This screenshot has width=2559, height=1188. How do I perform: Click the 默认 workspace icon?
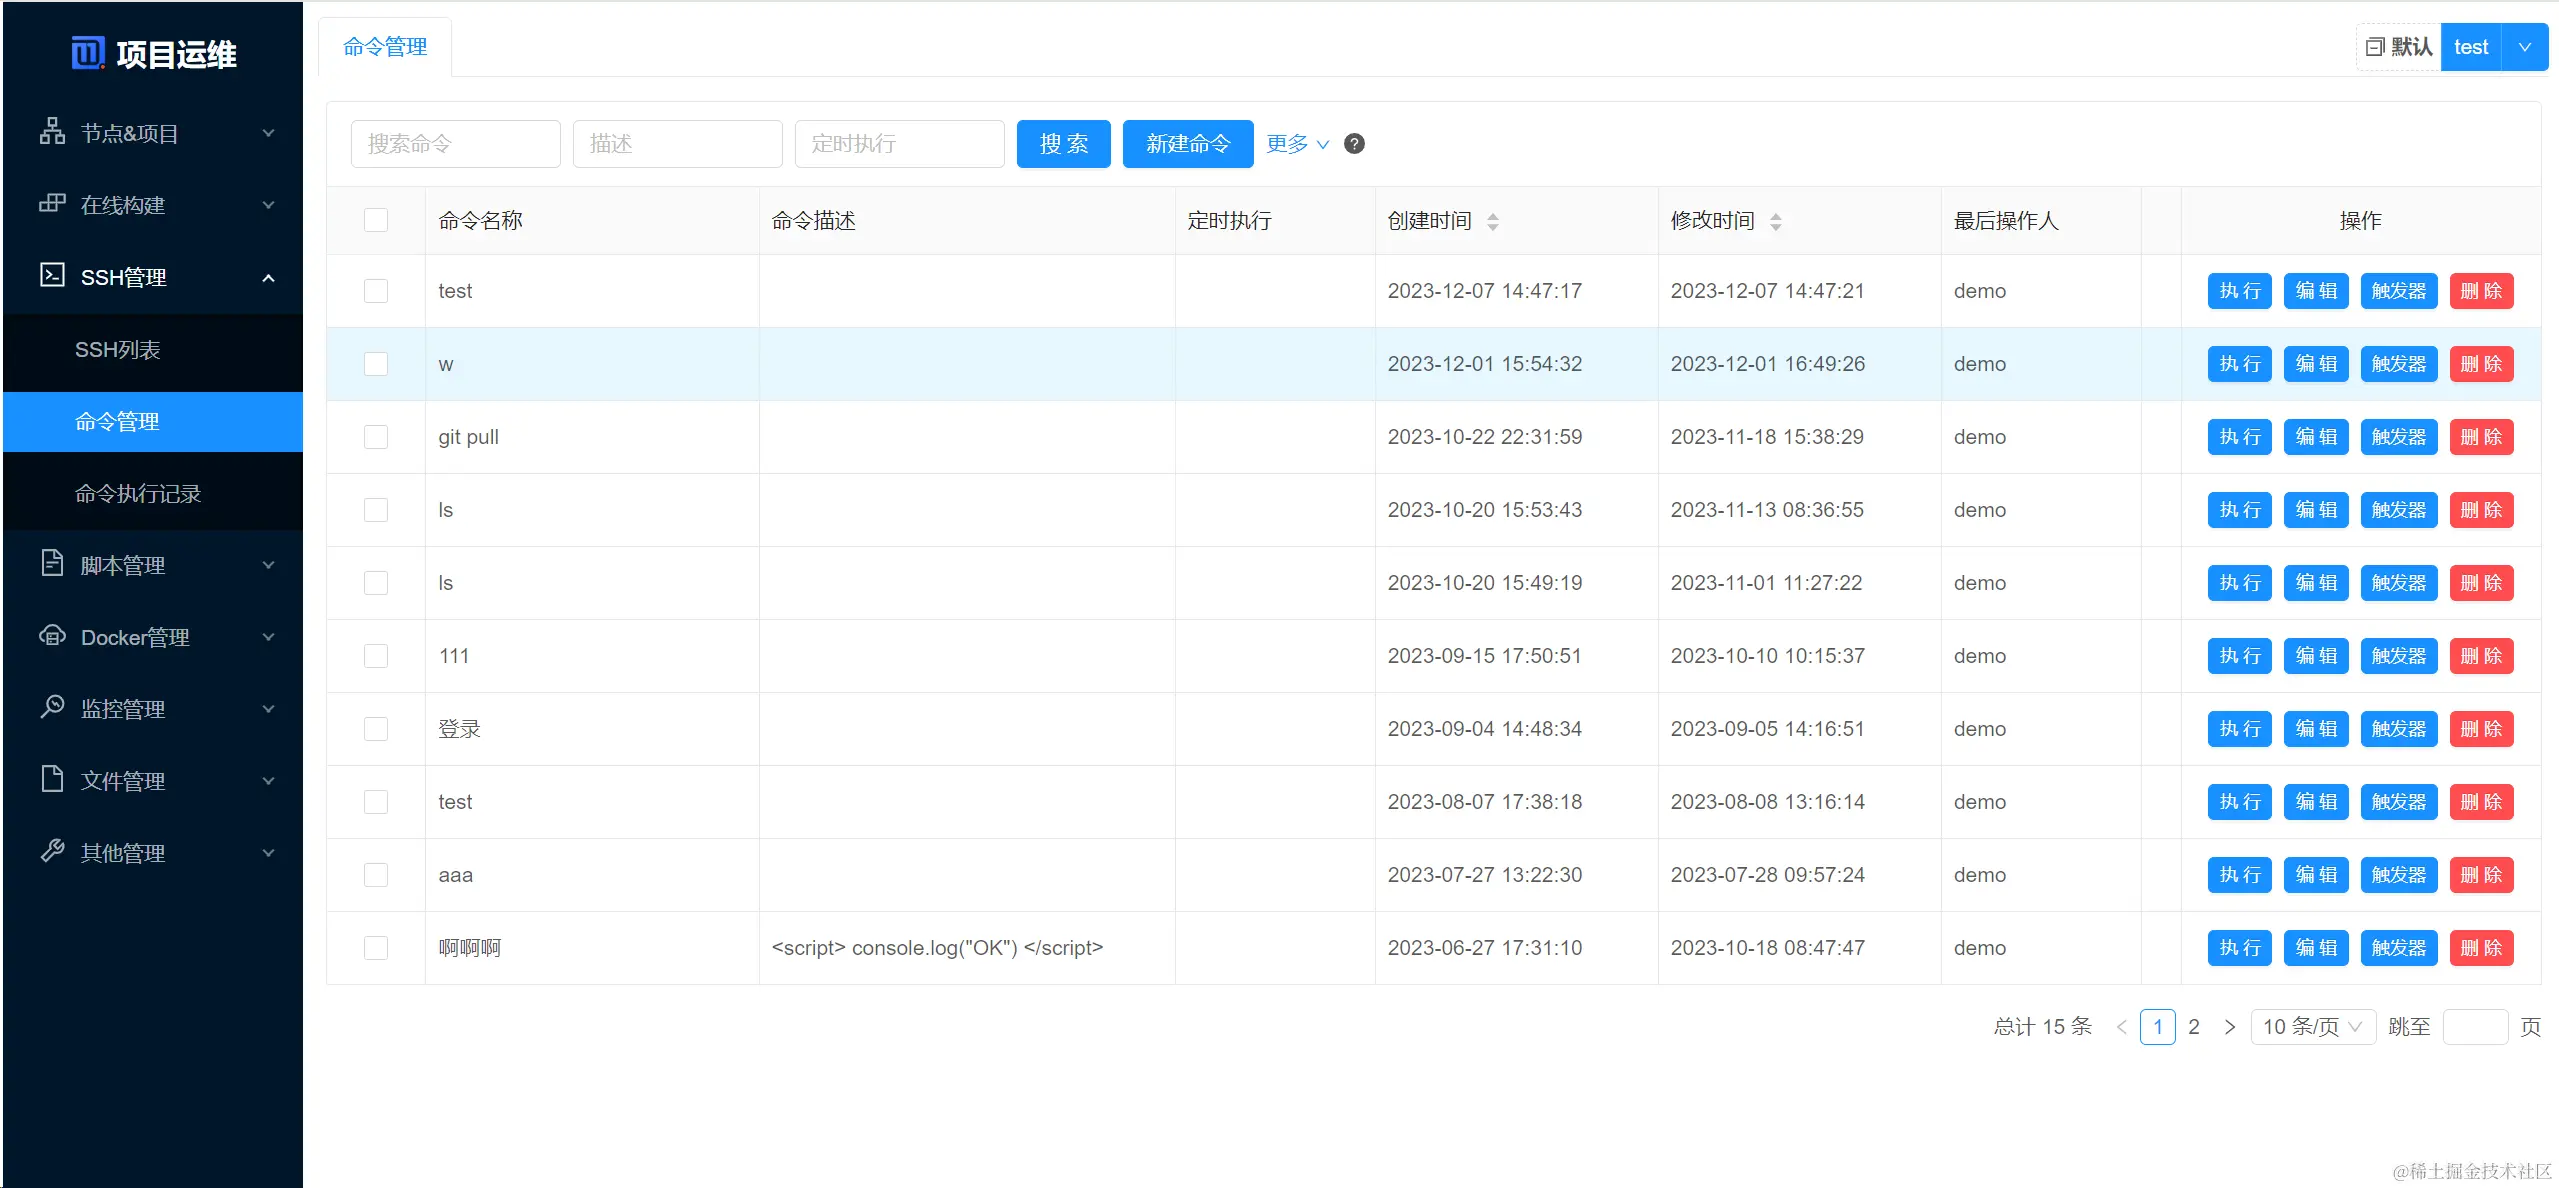2375,47
